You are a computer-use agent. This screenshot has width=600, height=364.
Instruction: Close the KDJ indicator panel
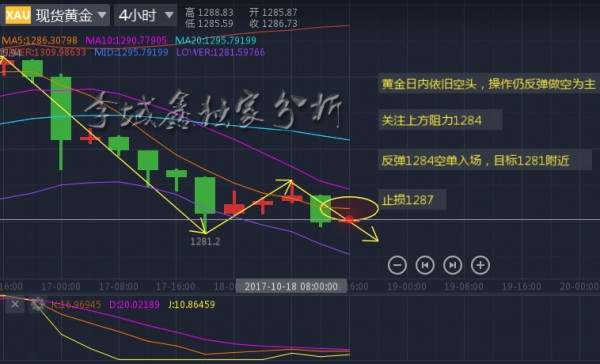15,305
